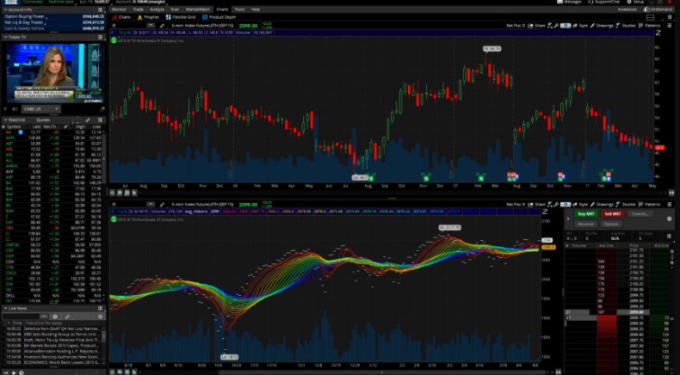Image resolution: width=680 pixels, height=375 pixels.
Task: Click the Trader TV video thumbnail
Action: click(x=53, y=72)
